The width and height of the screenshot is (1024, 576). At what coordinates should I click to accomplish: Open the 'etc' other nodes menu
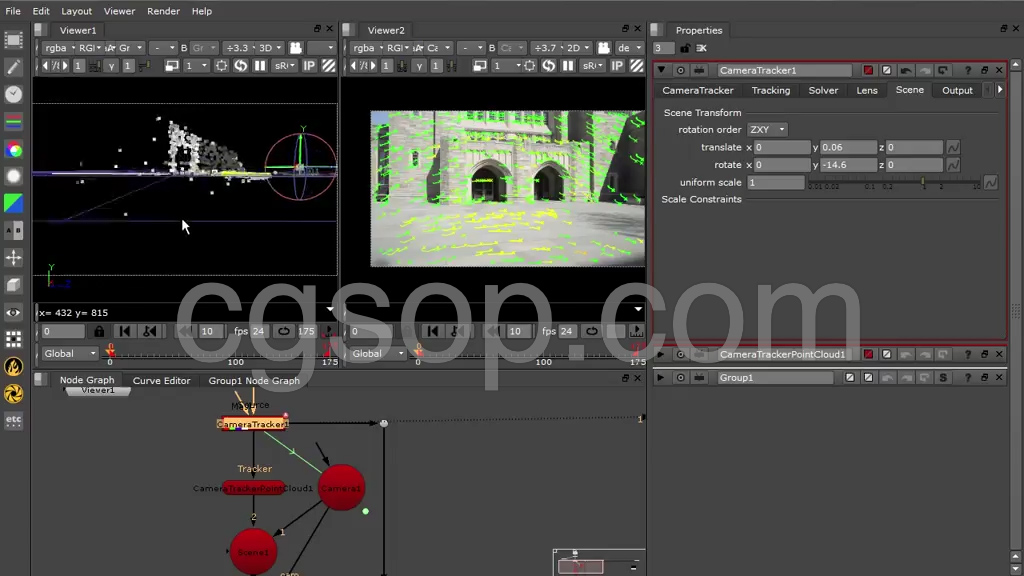(13, 420)
